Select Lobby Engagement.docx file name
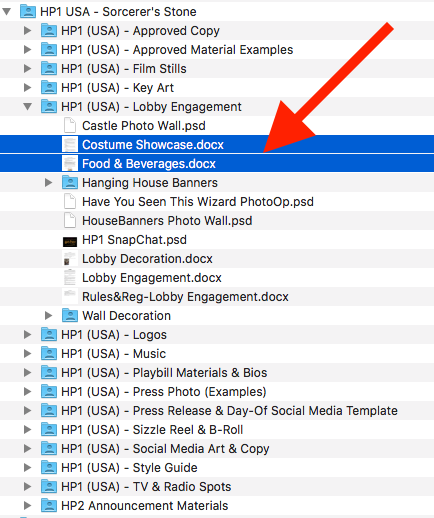 tap(152, 278)
